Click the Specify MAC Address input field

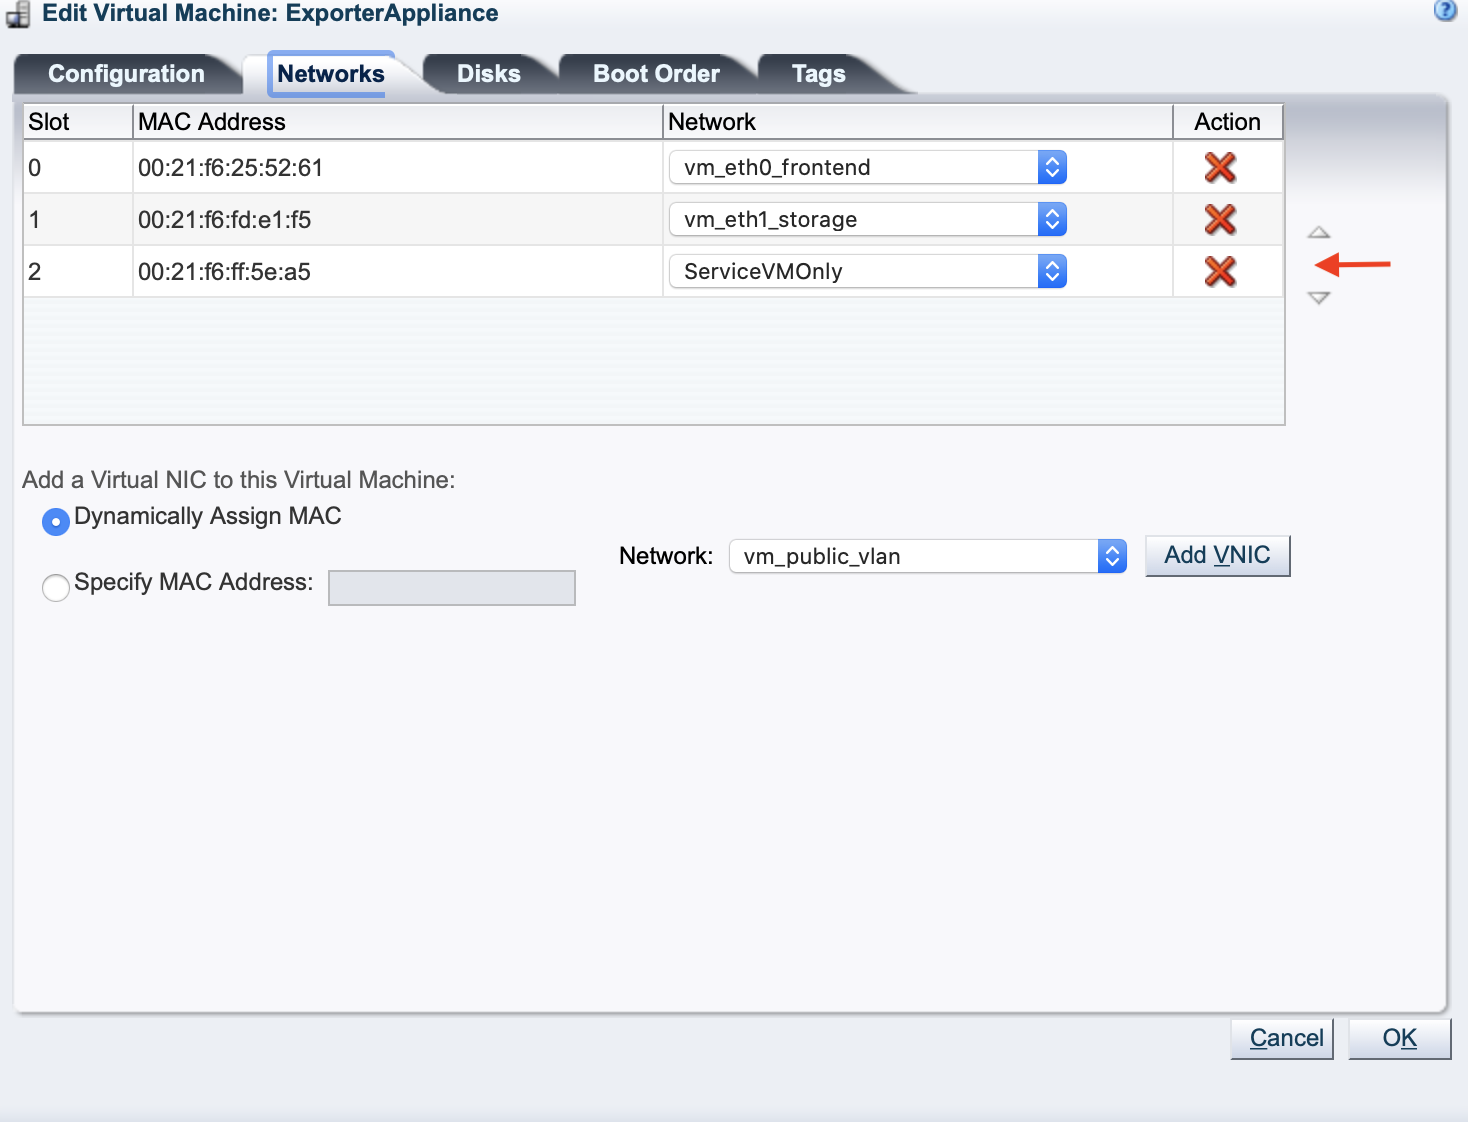pos(451,588)
